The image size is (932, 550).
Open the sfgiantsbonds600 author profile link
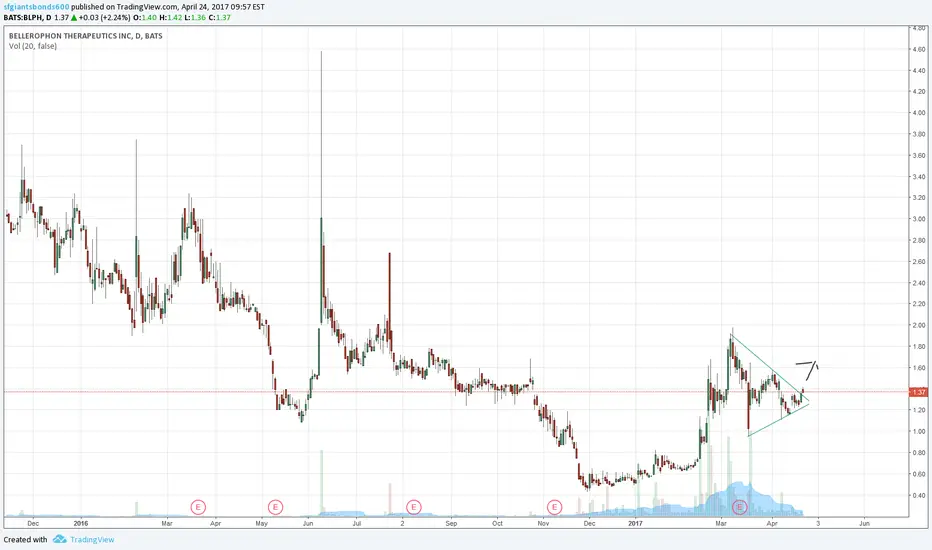pos(36,7)
